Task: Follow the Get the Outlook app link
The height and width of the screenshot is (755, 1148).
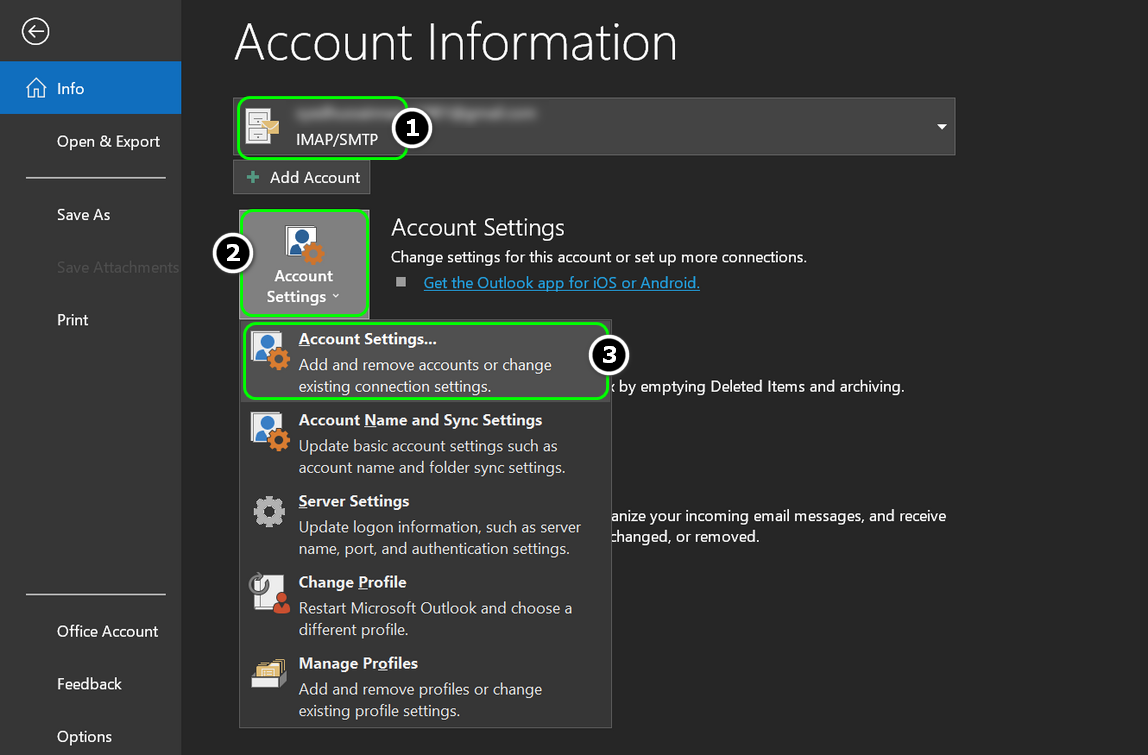Action: click(561, 283)
